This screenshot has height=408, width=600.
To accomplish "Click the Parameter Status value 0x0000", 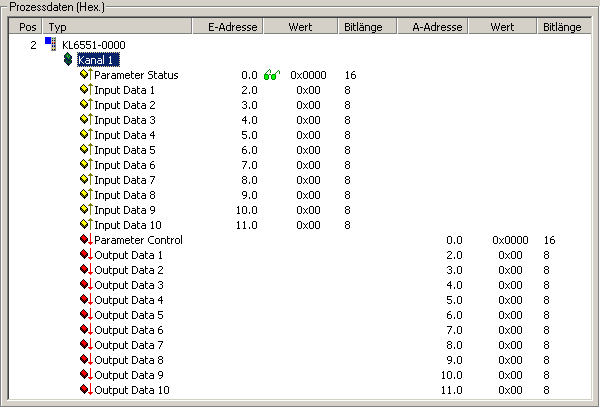I will (308, 75).
